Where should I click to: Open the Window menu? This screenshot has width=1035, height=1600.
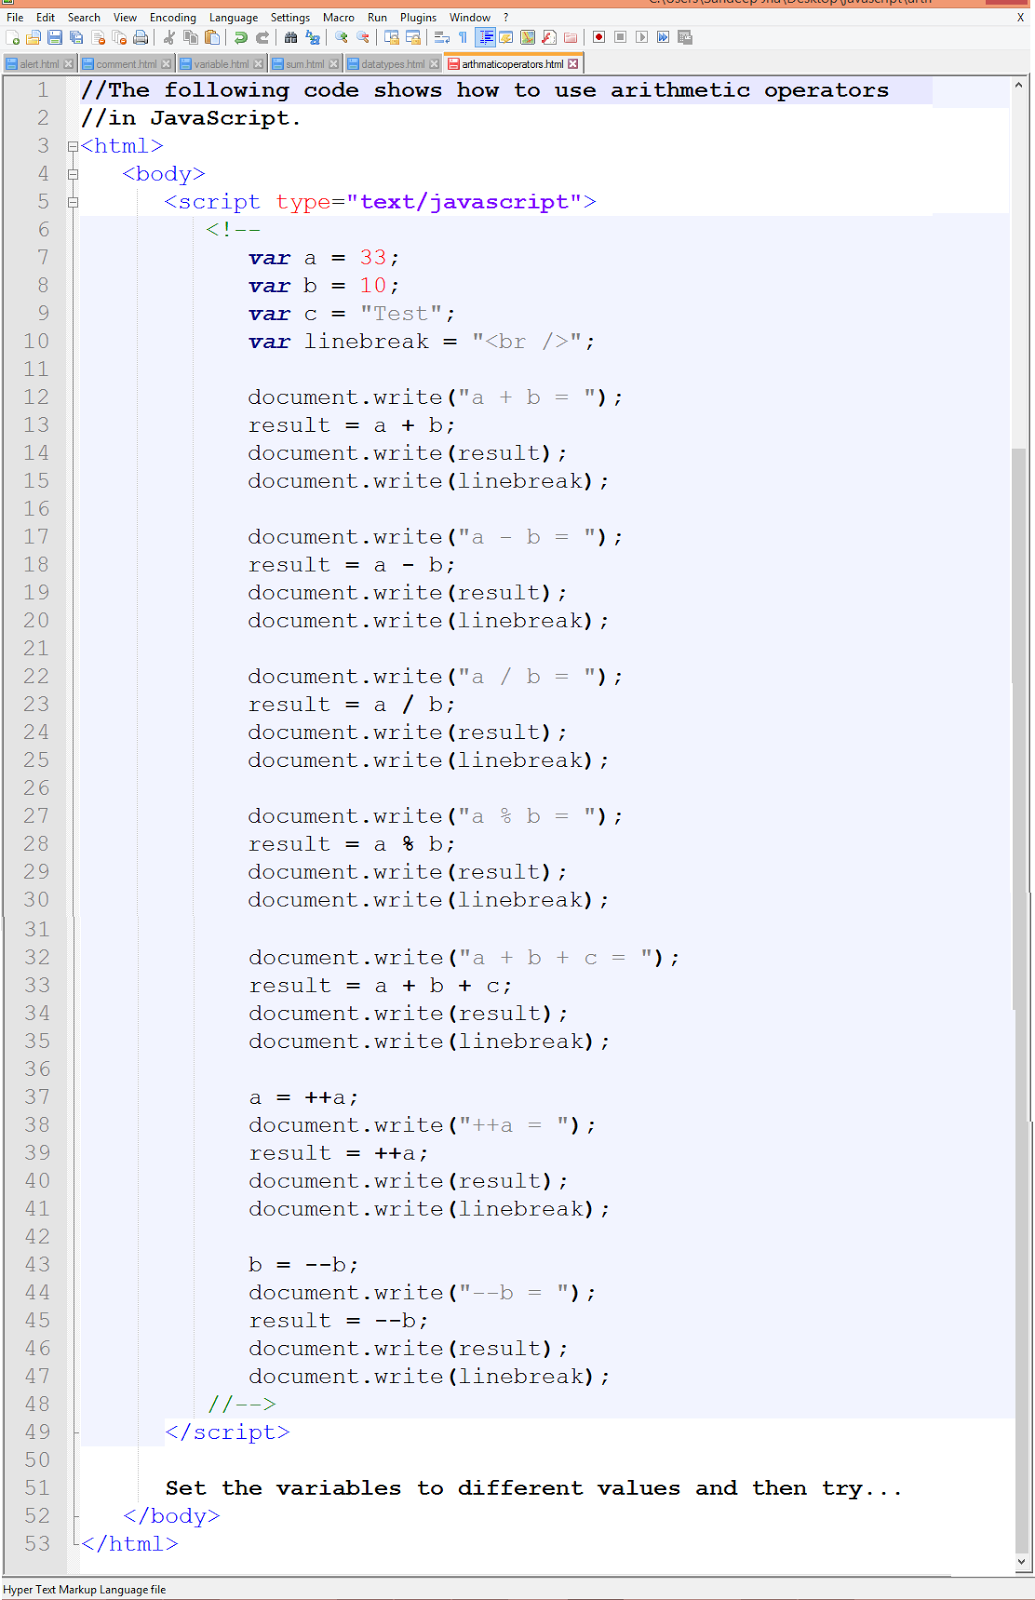click(x=470, y=17)
